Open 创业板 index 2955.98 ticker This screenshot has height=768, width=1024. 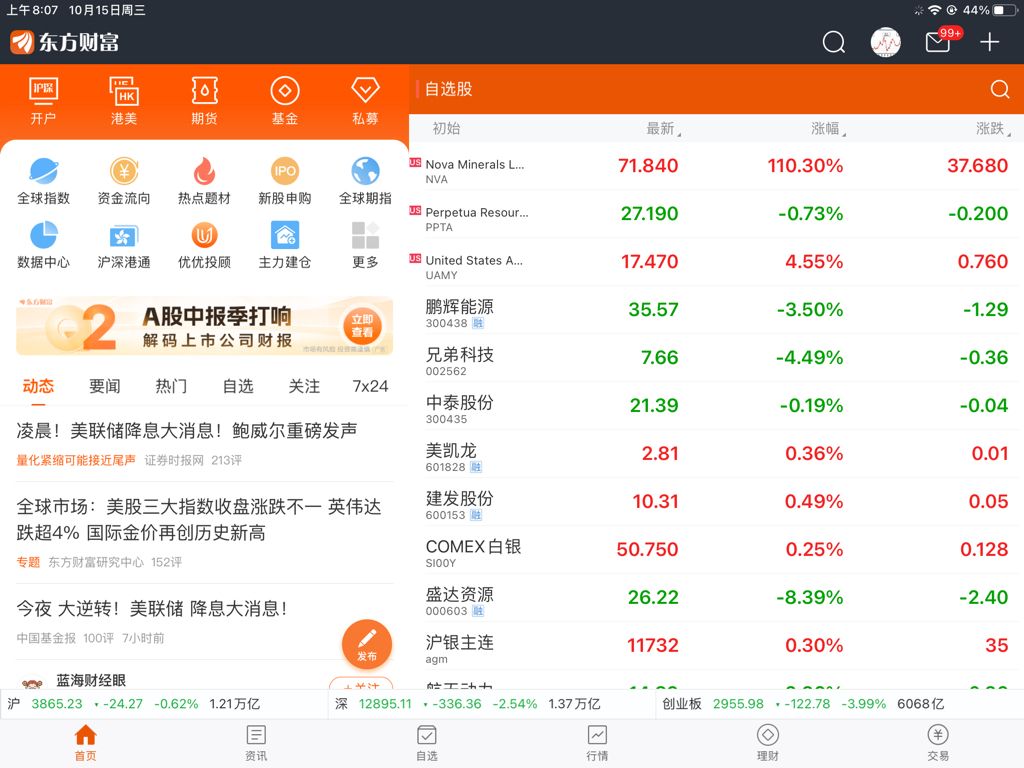(839, 704)
